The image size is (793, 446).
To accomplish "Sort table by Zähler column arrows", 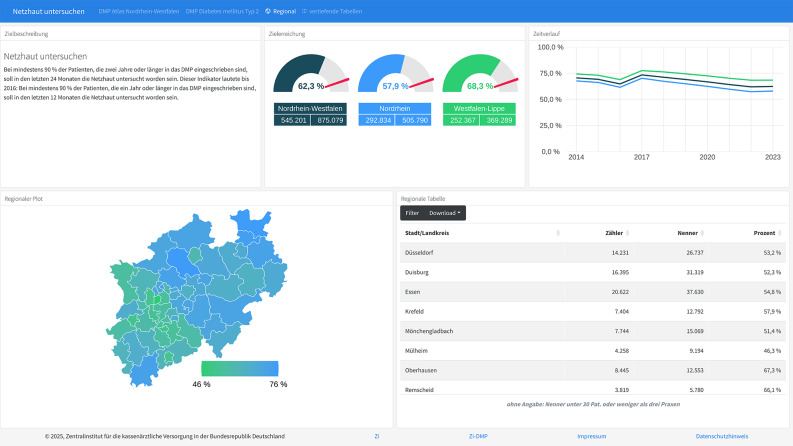I will click(628, 233).
